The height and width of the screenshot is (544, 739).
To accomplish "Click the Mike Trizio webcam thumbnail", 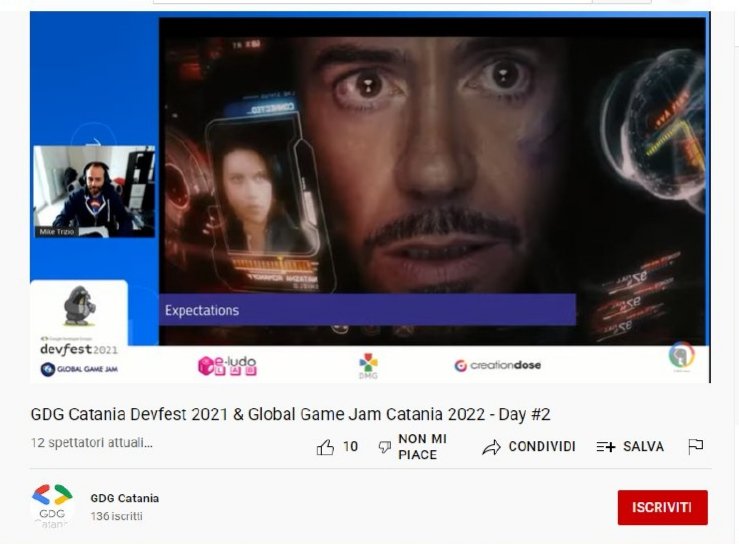I will click(94, 191).
